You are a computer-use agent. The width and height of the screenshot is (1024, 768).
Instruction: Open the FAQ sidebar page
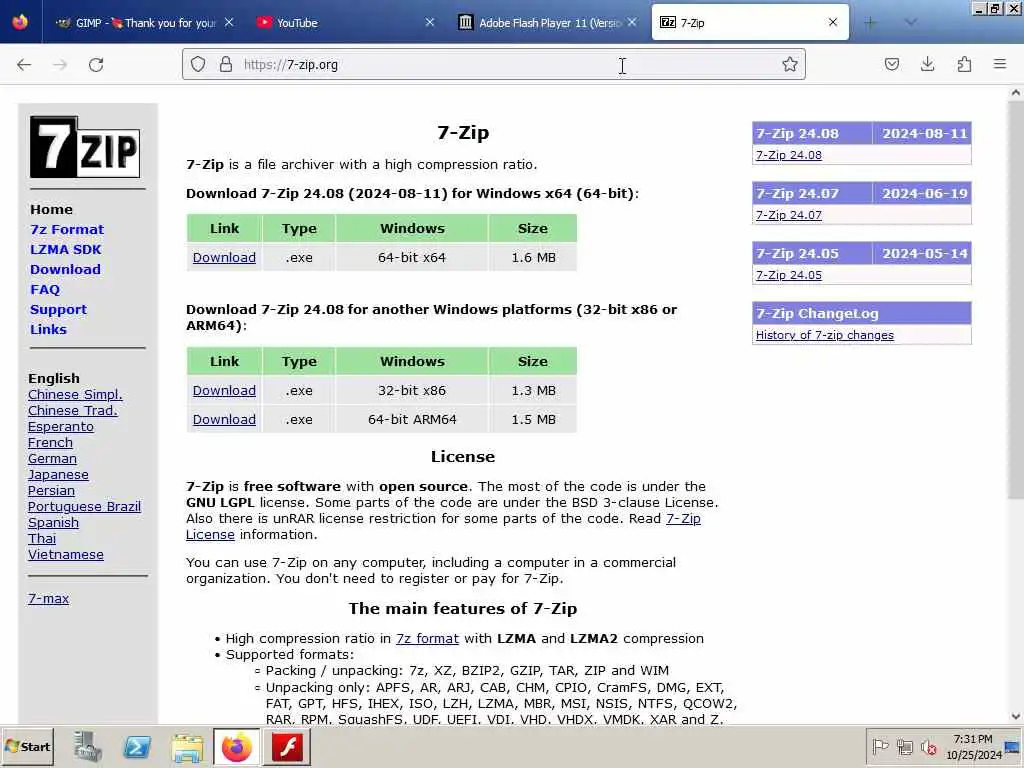[45, 289]
